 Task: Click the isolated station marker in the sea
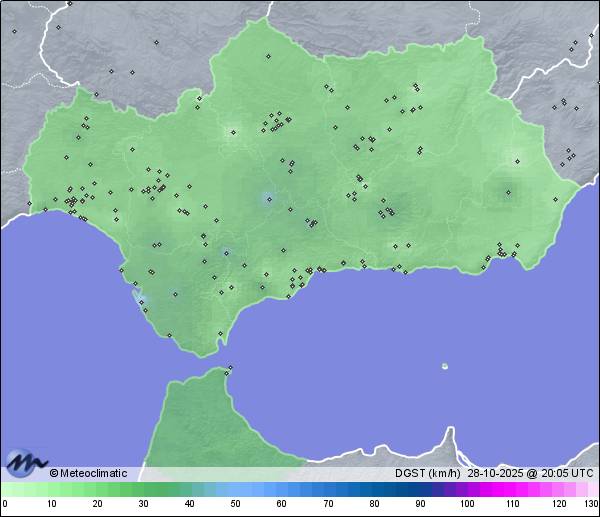point(445,366)
